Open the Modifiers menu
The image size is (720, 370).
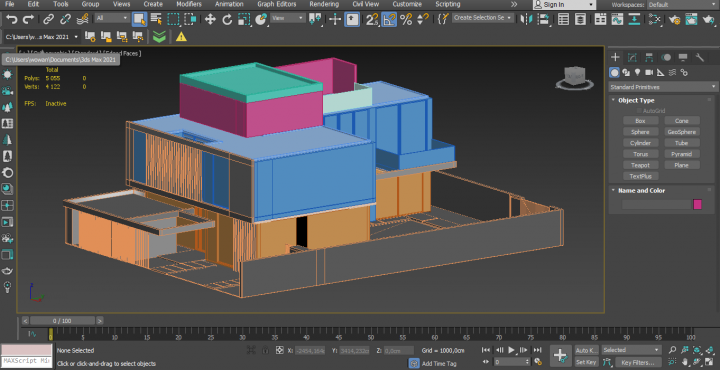(189, 4)
